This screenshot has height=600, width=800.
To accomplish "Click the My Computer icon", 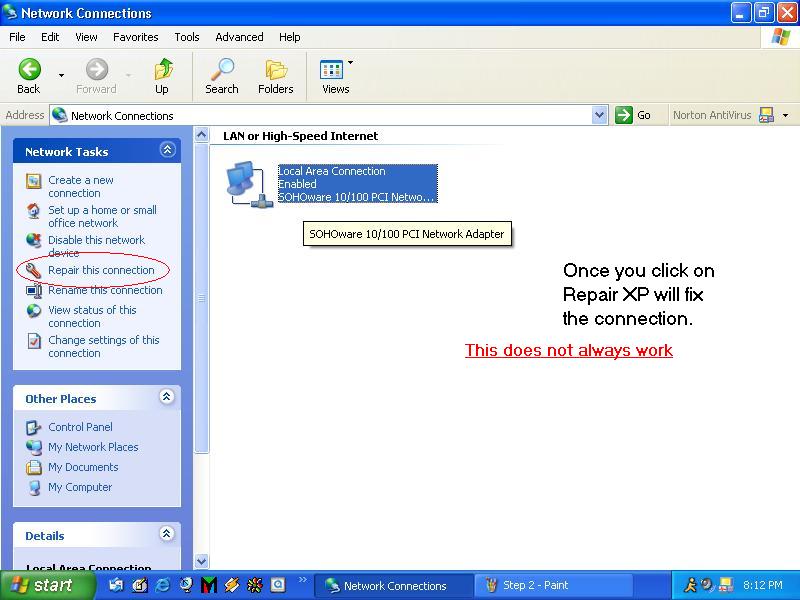I will tap(34, 487).
